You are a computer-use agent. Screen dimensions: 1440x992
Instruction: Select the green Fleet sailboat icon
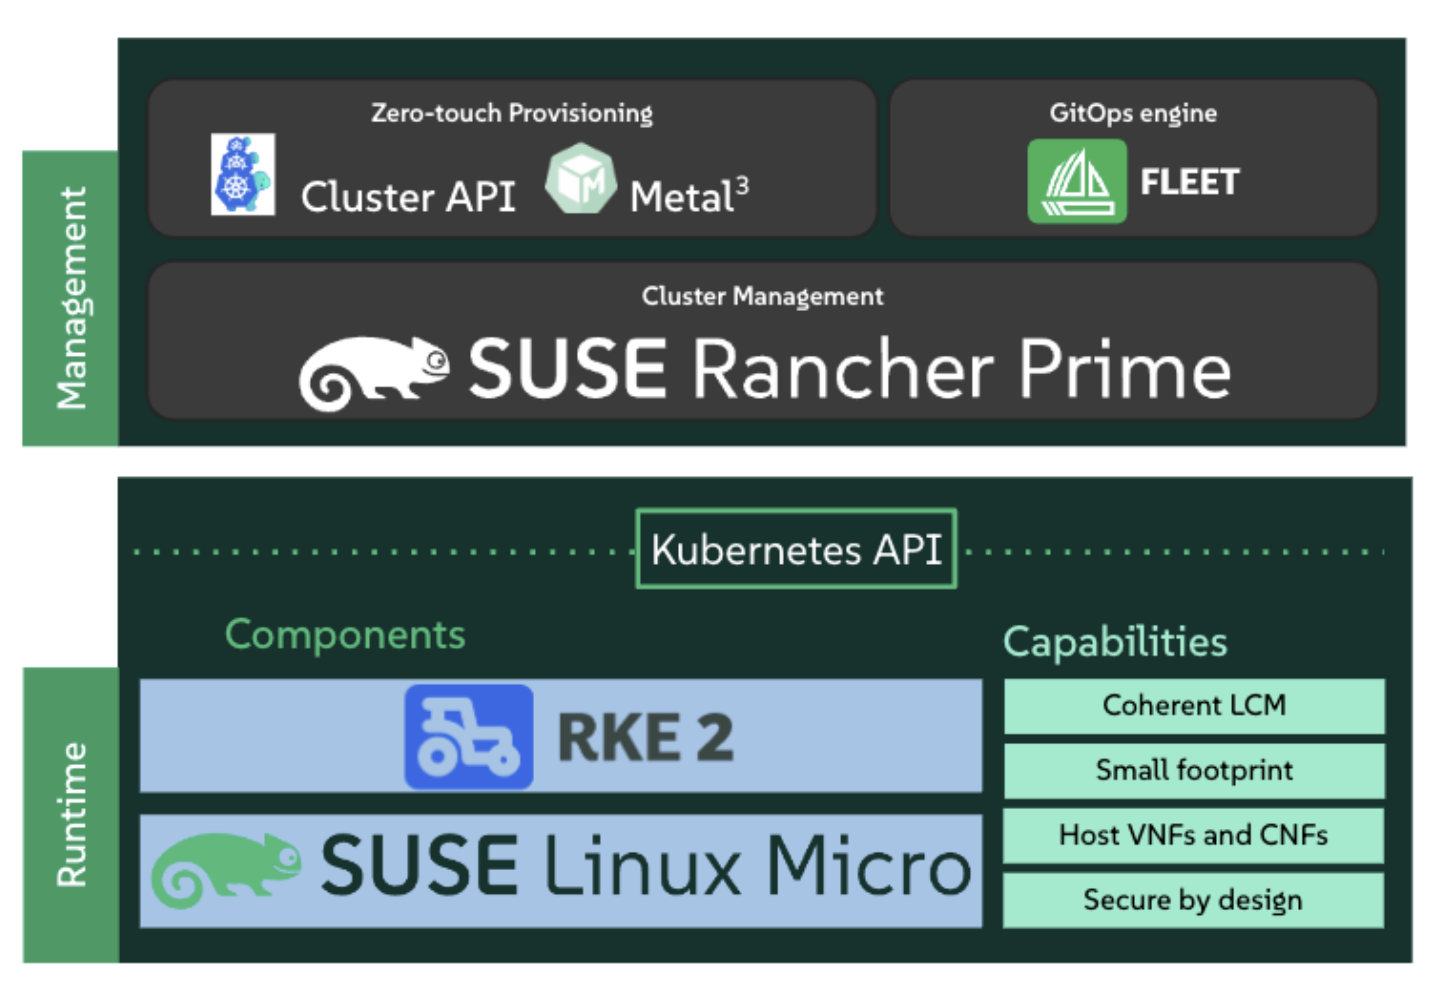[x=1076, y=181]
